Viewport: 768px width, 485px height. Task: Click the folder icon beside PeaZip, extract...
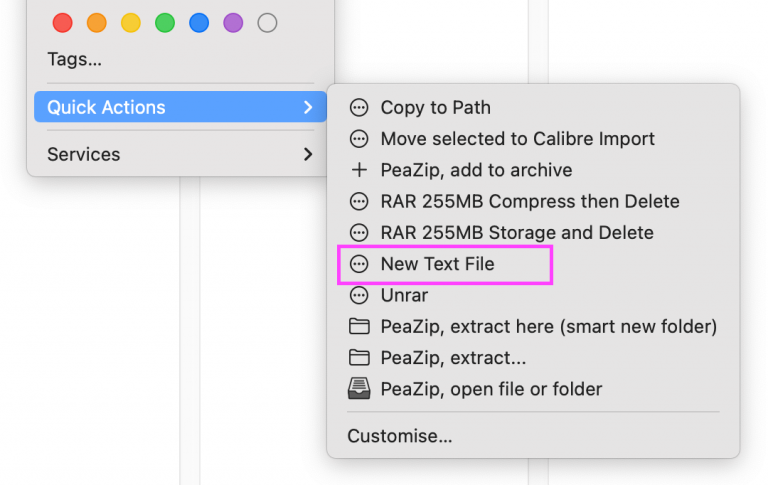click(359, 358)
